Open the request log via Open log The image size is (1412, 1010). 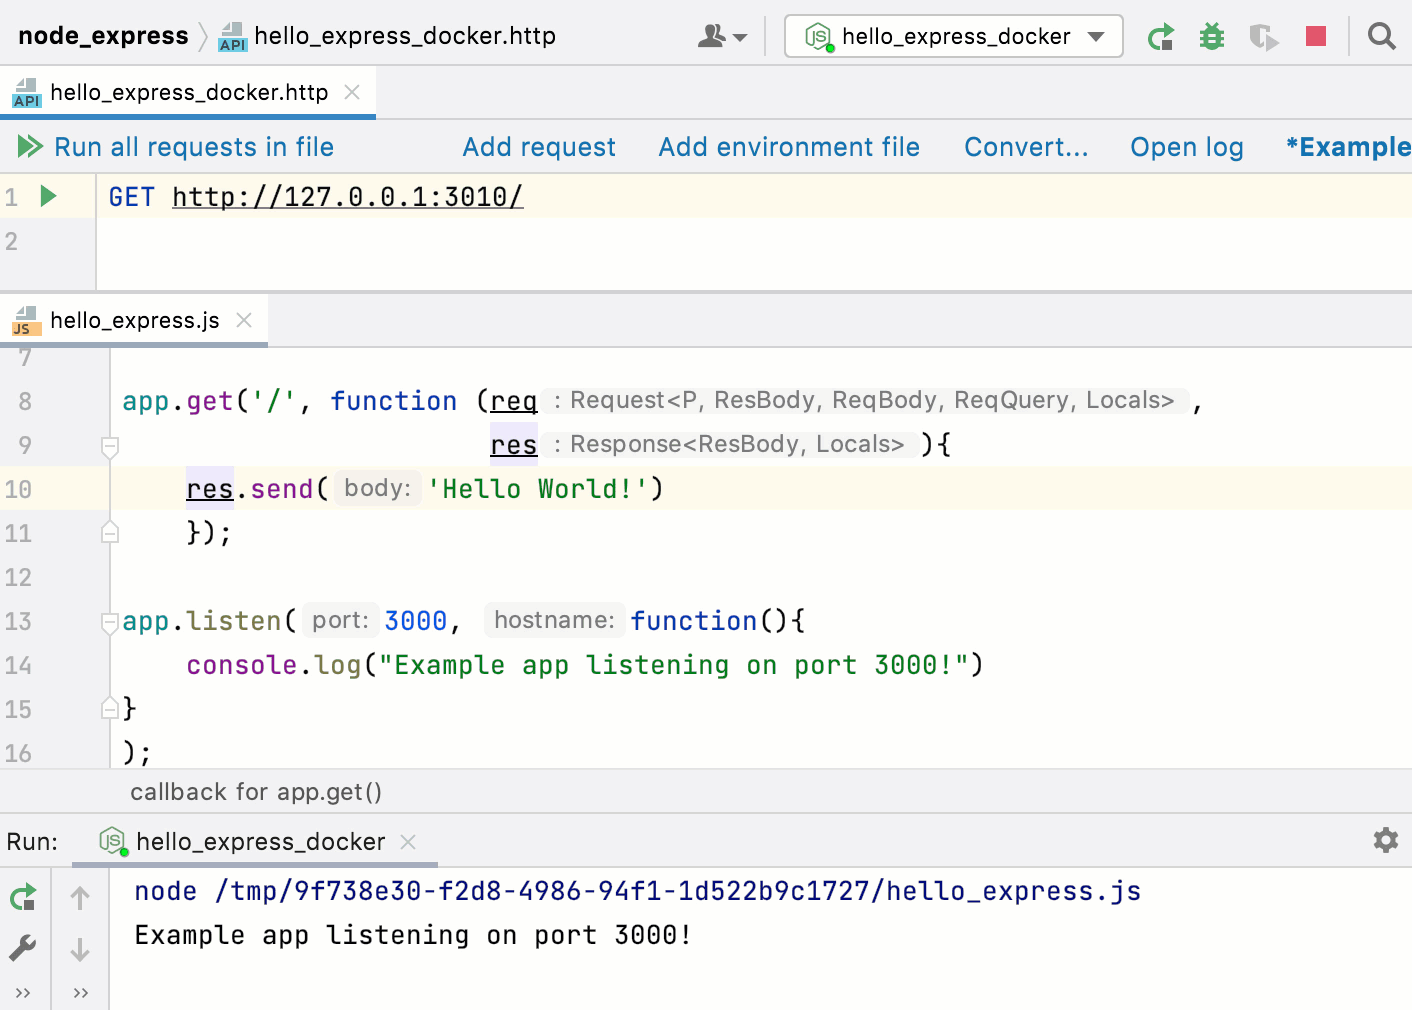pos(1186,146)
